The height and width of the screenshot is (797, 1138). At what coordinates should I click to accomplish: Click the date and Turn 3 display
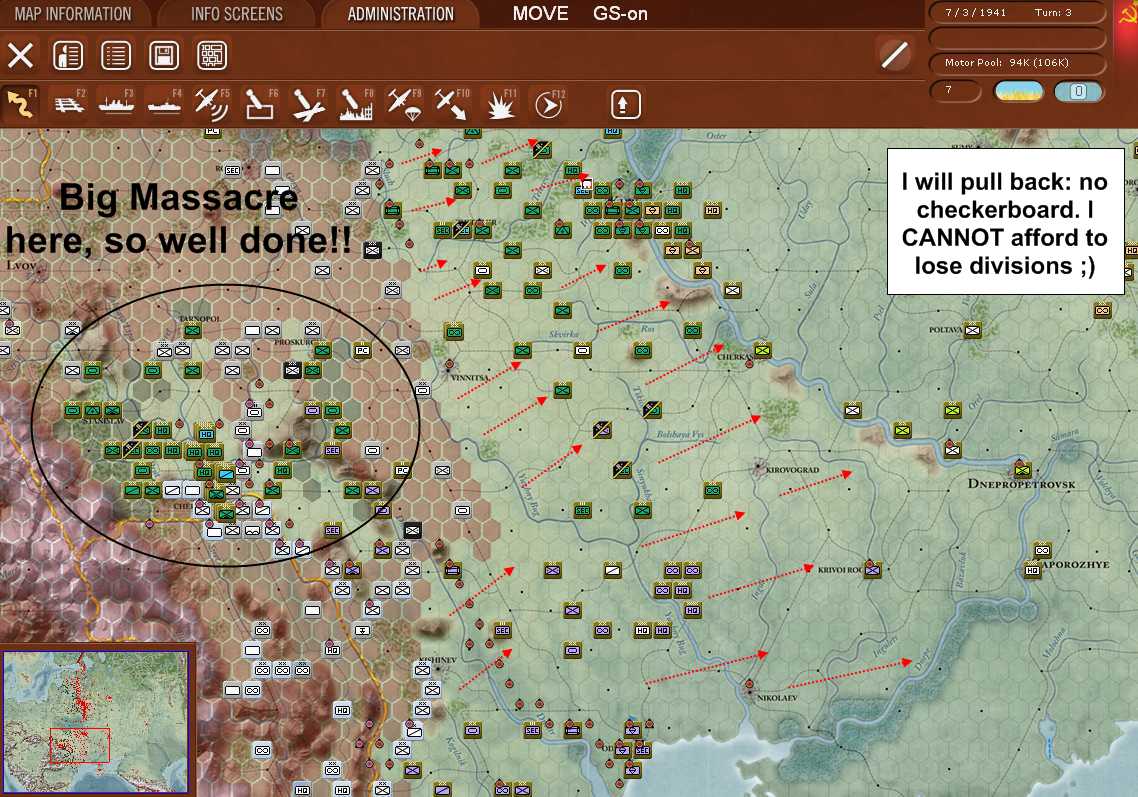click(1017, 12)
